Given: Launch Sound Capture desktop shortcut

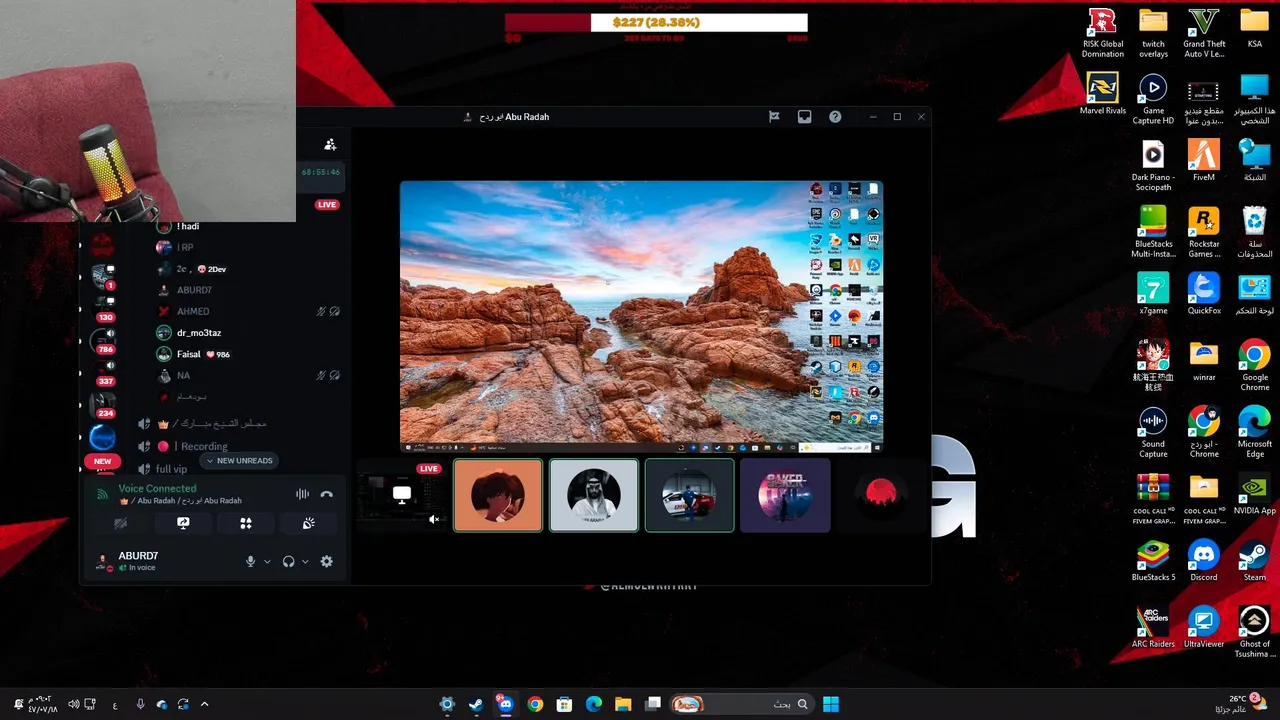Looking at the screenshot, I should click(x=1153, y=432).
